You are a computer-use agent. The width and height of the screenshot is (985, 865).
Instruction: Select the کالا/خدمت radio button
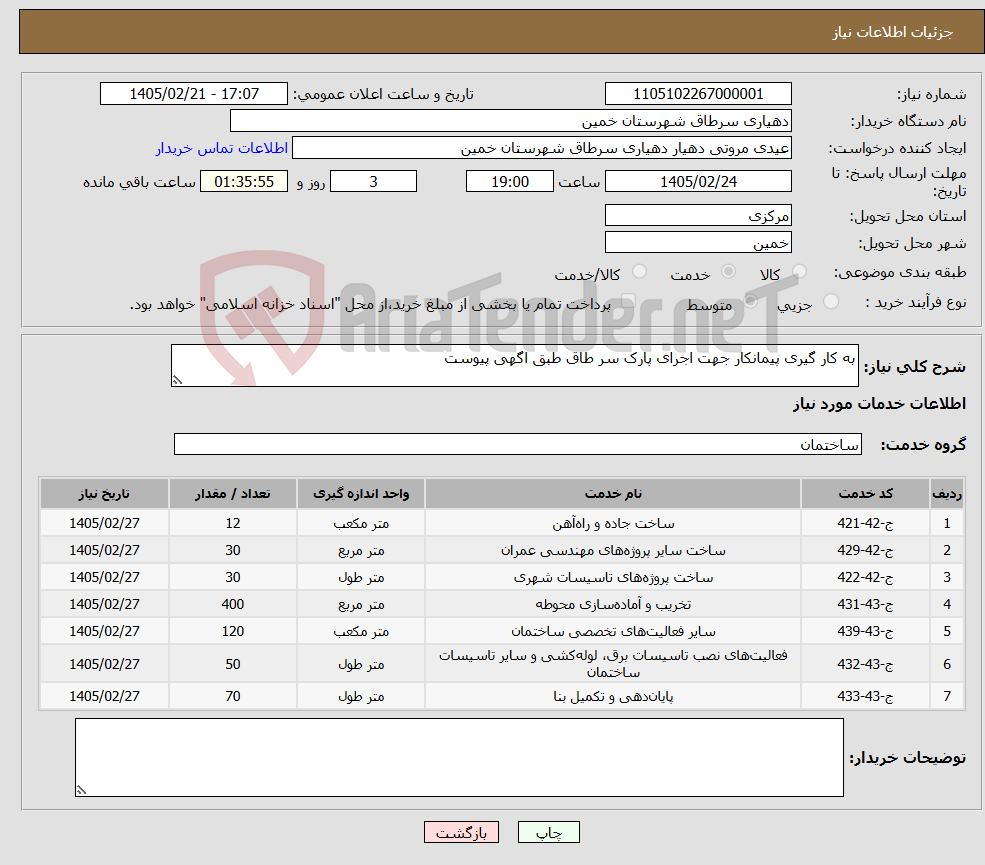pos(639,271)
